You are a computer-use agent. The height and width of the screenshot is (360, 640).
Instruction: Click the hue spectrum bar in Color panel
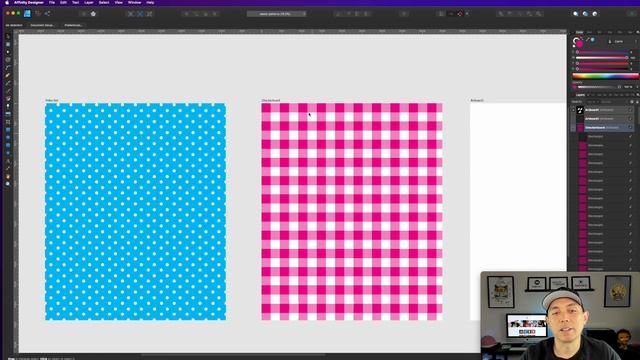605,76
